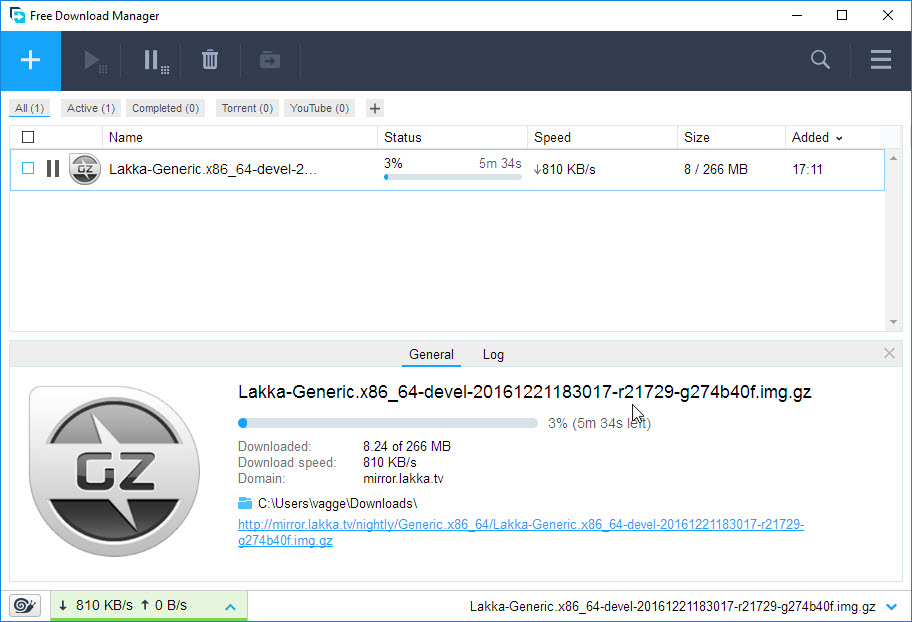The height and width of the screenshot is (622, 912).
Task: Click Lakka file name in status bar
Action: [x=672, y=606]
